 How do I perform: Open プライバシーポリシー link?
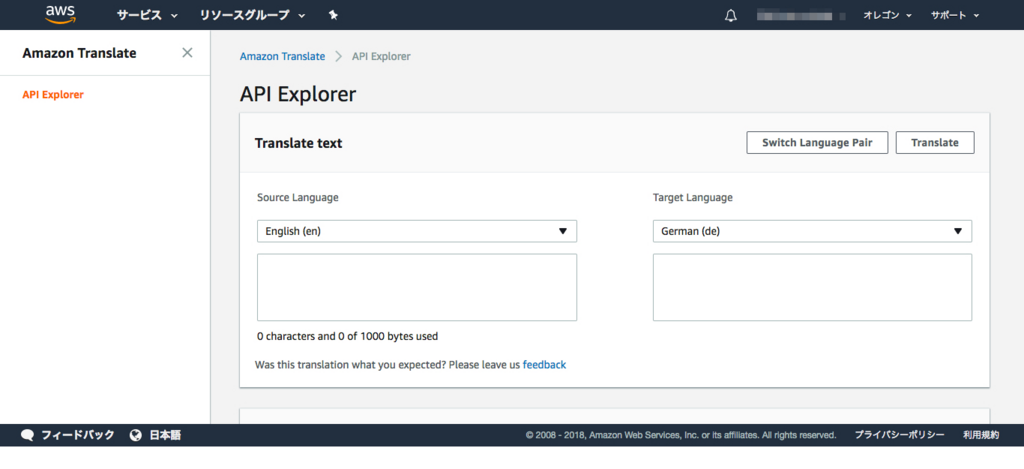pyautogui.click(x=899, y=435)
